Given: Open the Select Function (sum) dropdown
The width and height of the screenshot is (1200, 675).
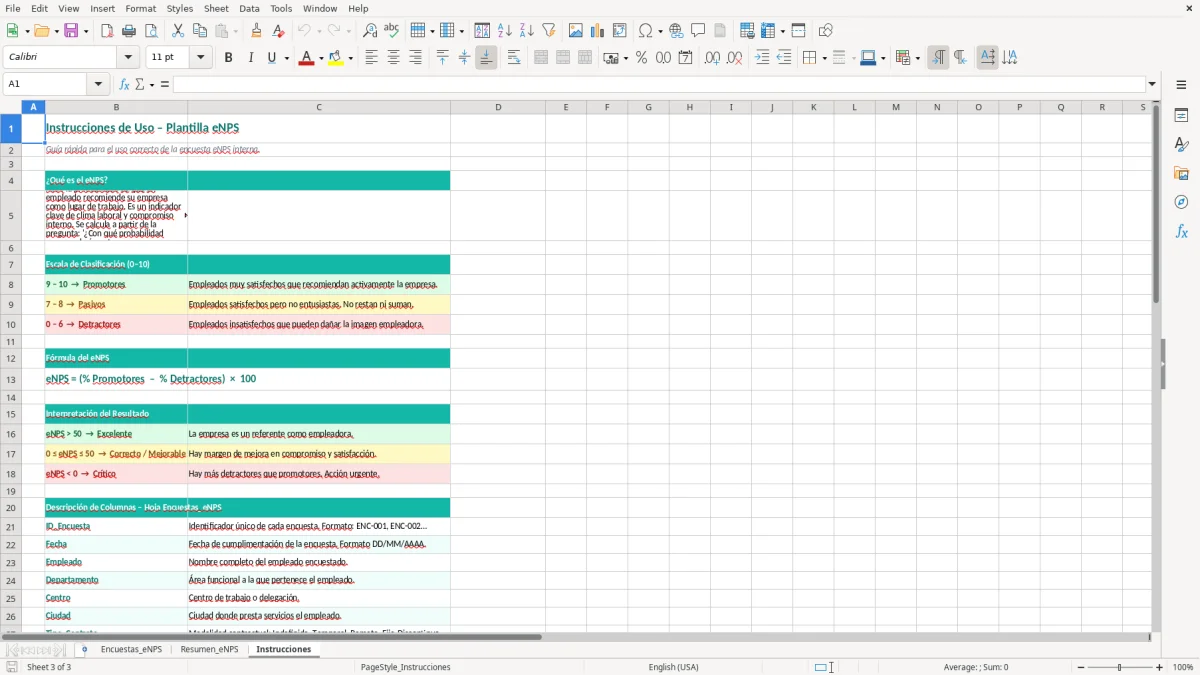Looking at the screenshot, I should [x=152, y=84].
